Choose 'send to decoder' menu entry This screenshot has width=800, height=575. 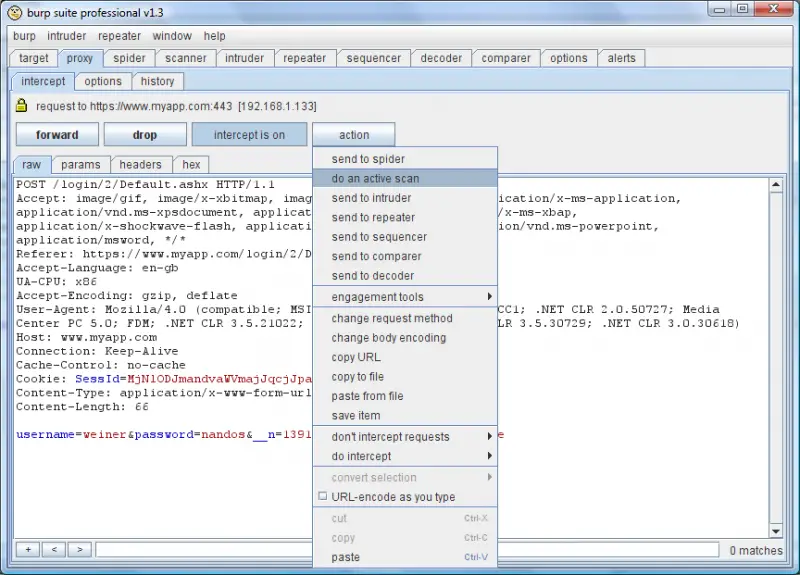tap(405, 275)
